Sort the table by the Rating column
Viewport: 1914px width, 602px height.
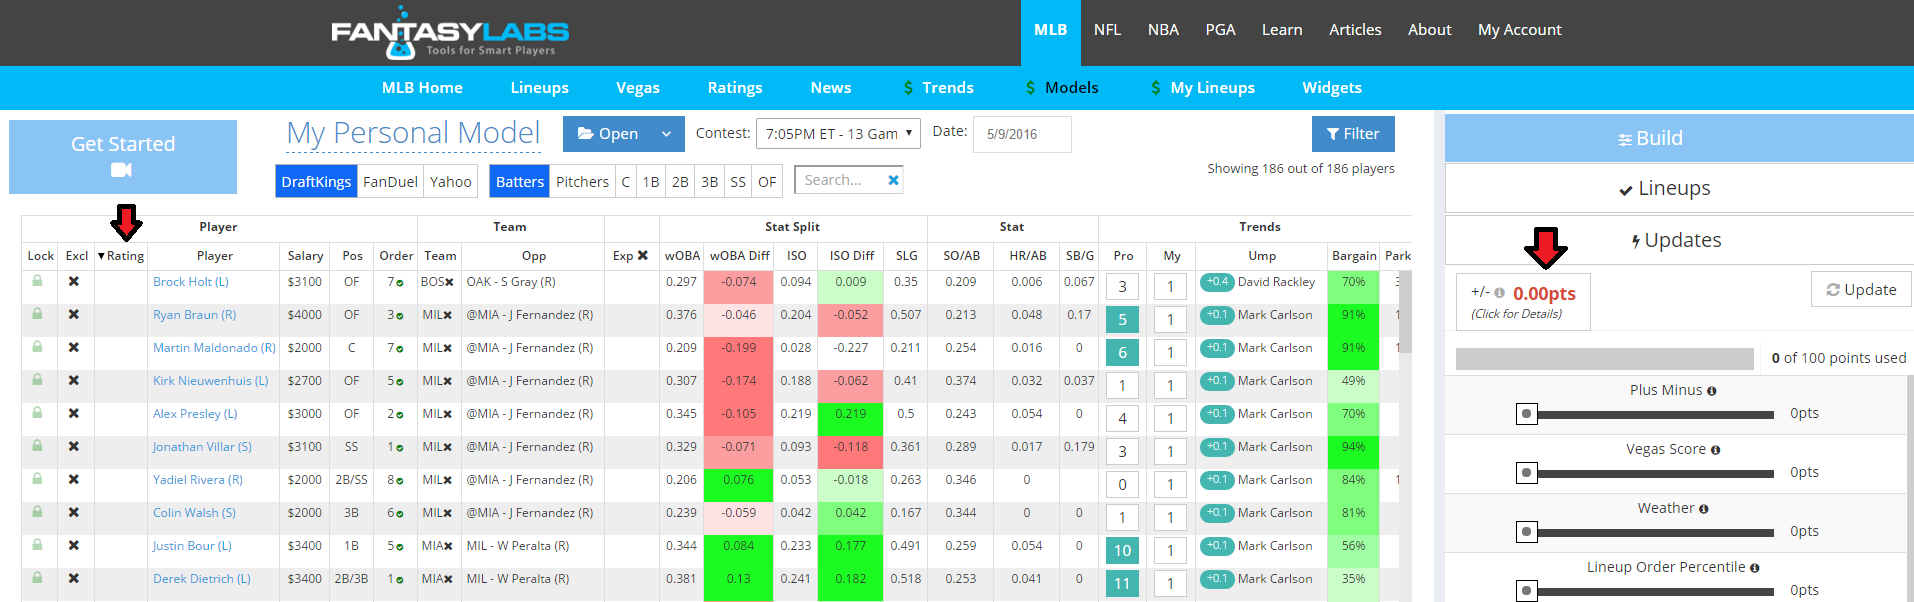[121, 256]
